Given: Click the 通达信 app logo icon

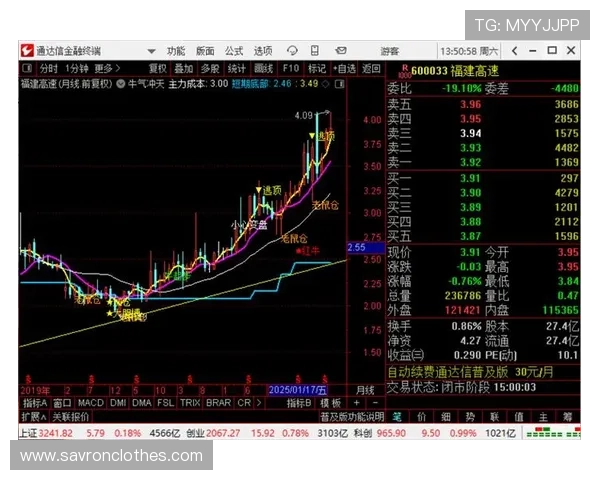Looking at the screenshot, I should (26, 51).
